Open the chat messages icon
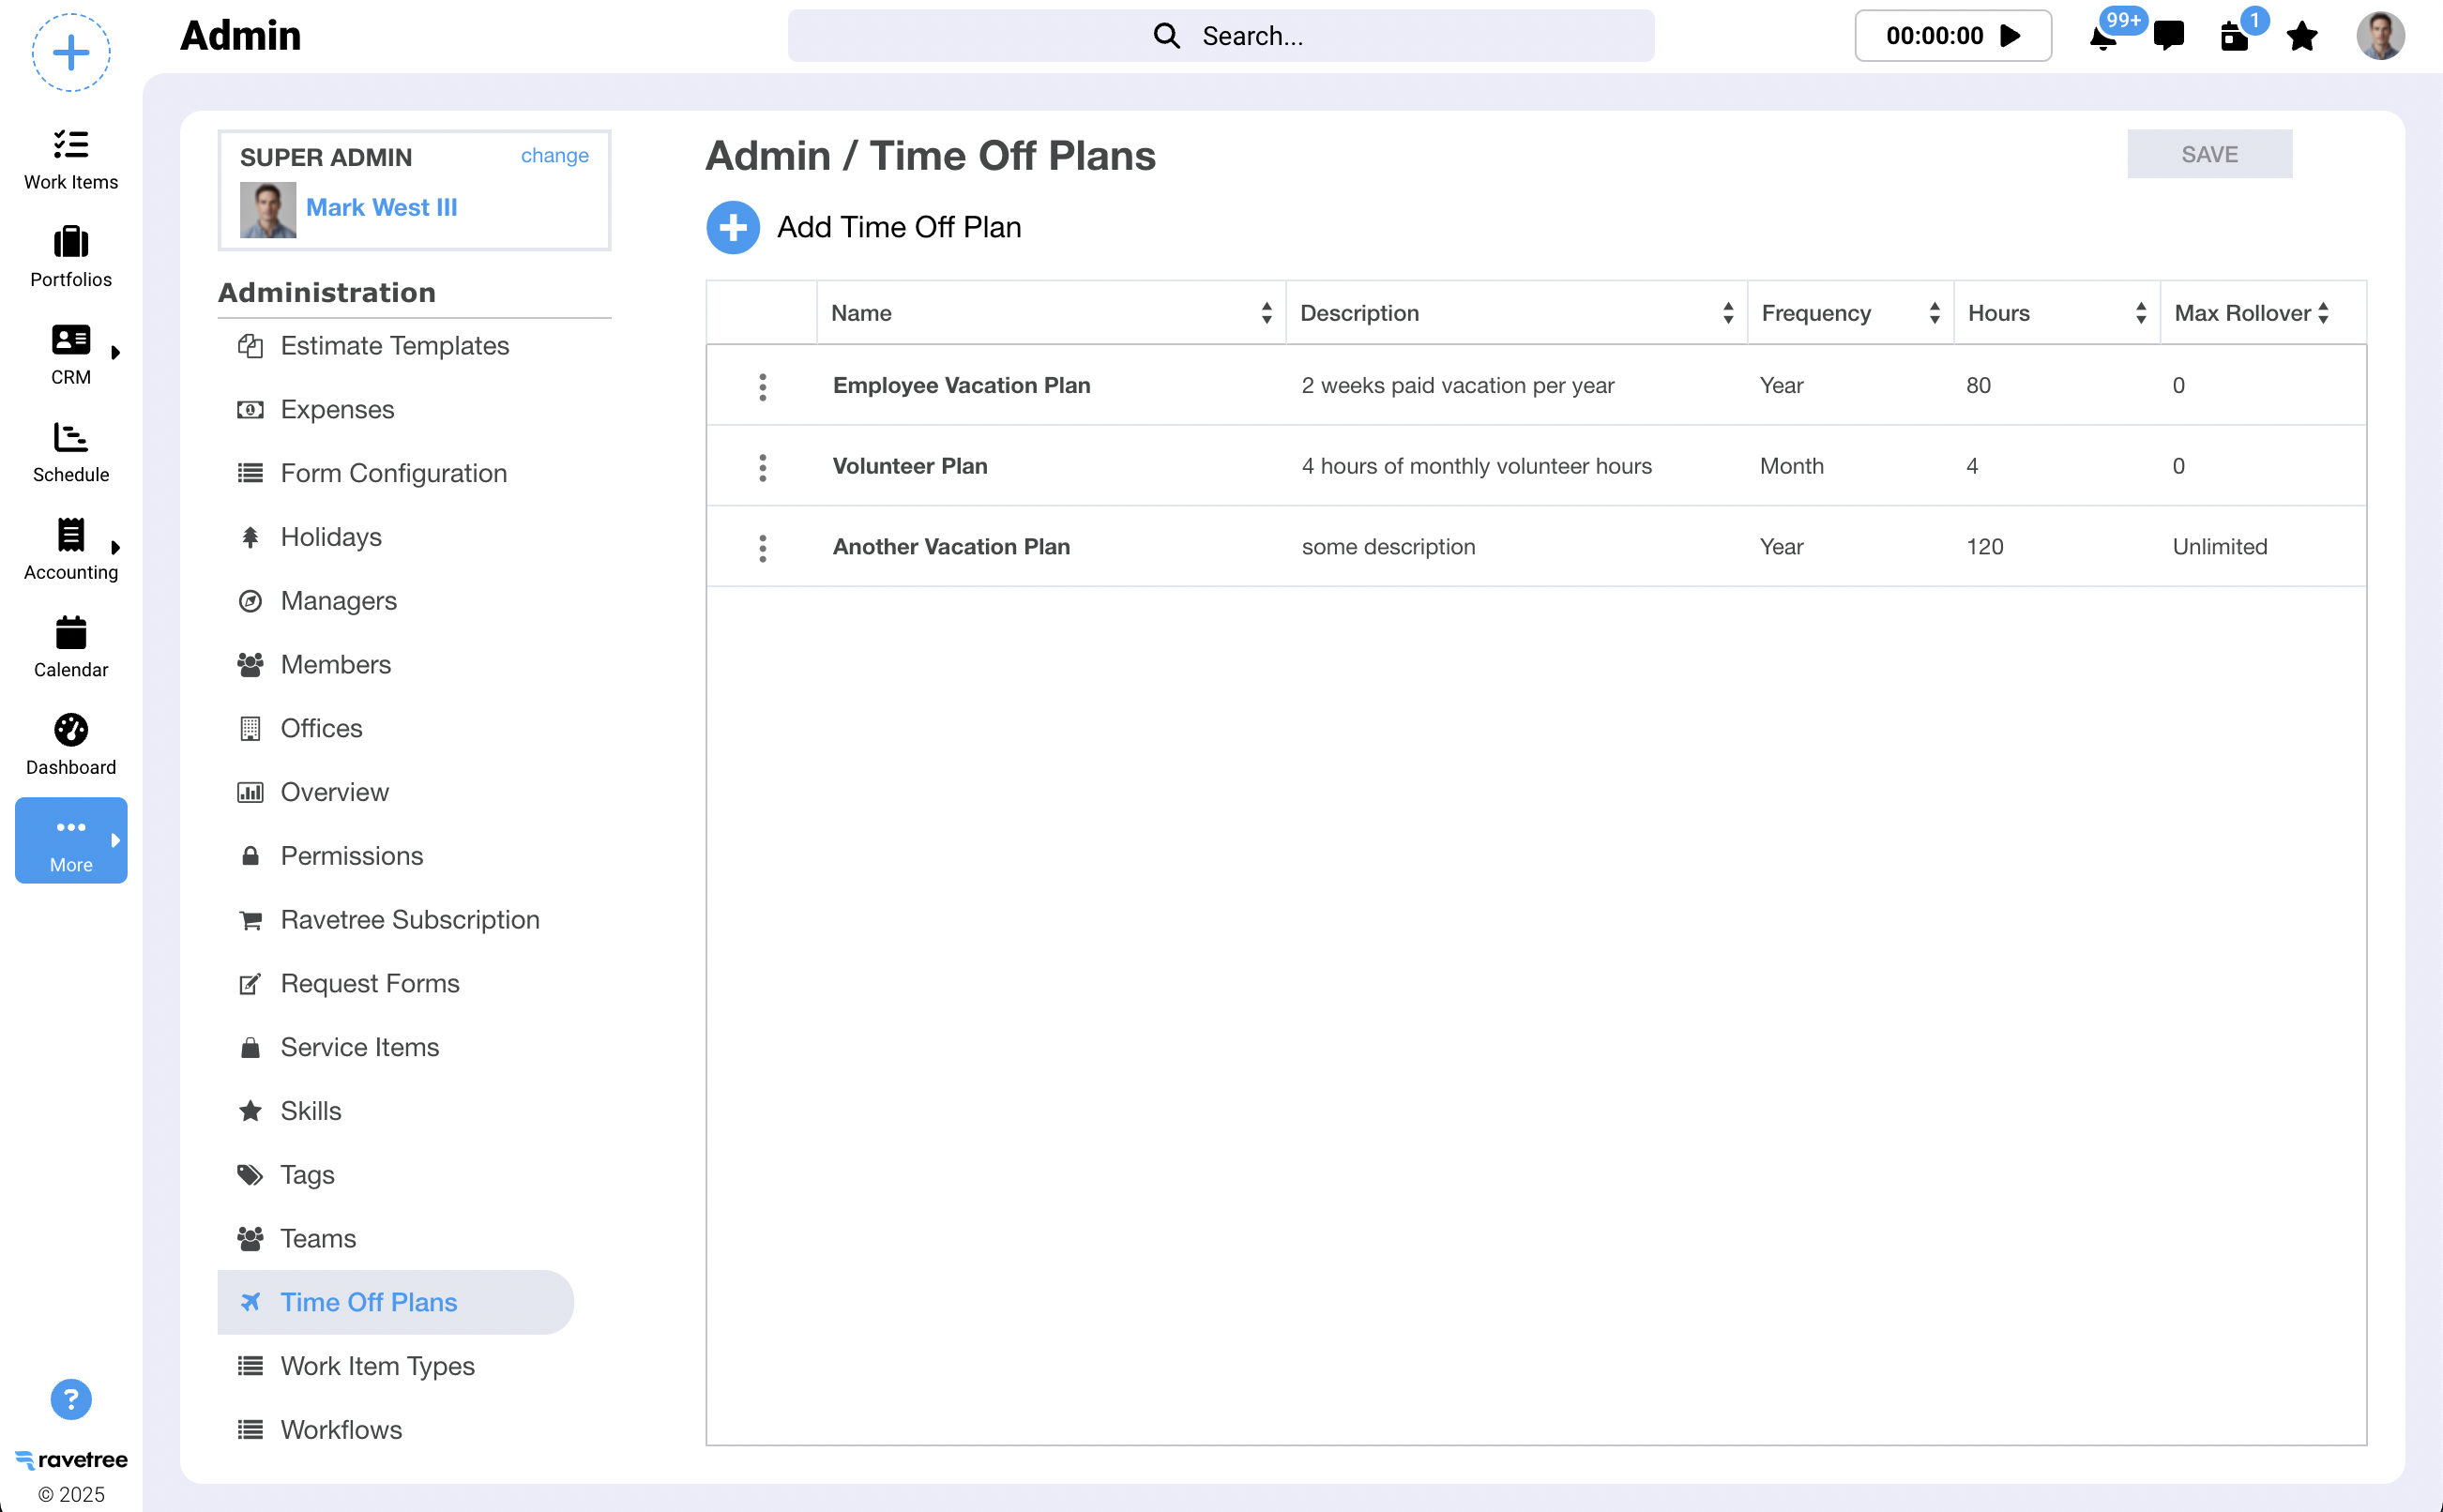Viewport: 2443px width, 1512px height. [x=2168, y=36]
